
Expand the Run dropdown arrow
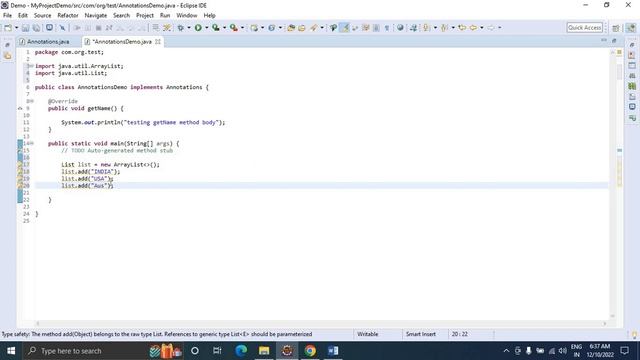[207, 28]
